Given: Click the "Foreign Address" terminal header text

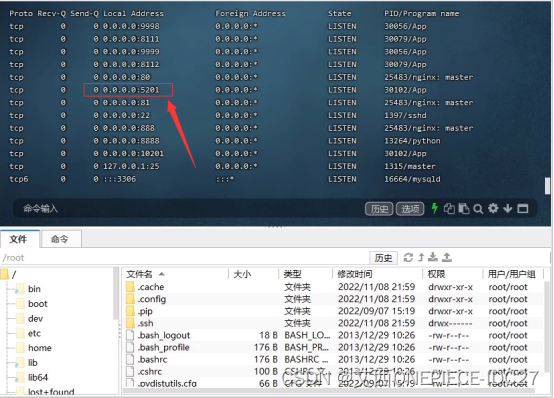Looking at the screenshot, I should pos(250,13).
